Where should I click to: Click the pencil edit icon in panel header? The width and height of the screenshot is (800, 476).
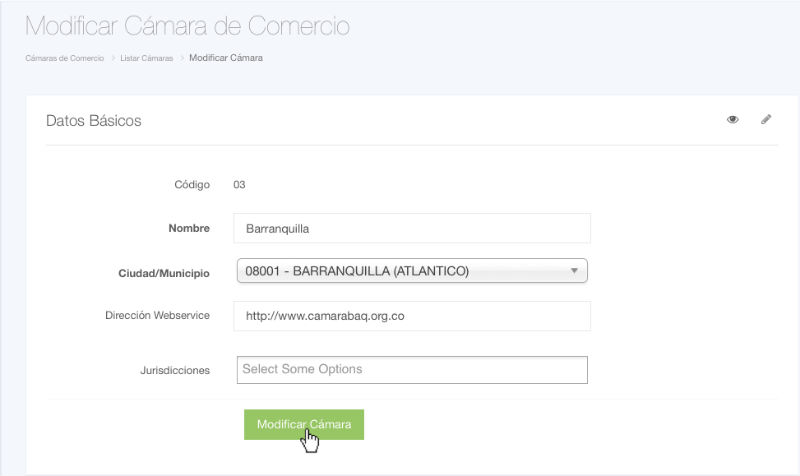pyautogui.click(x=766, y=120)
